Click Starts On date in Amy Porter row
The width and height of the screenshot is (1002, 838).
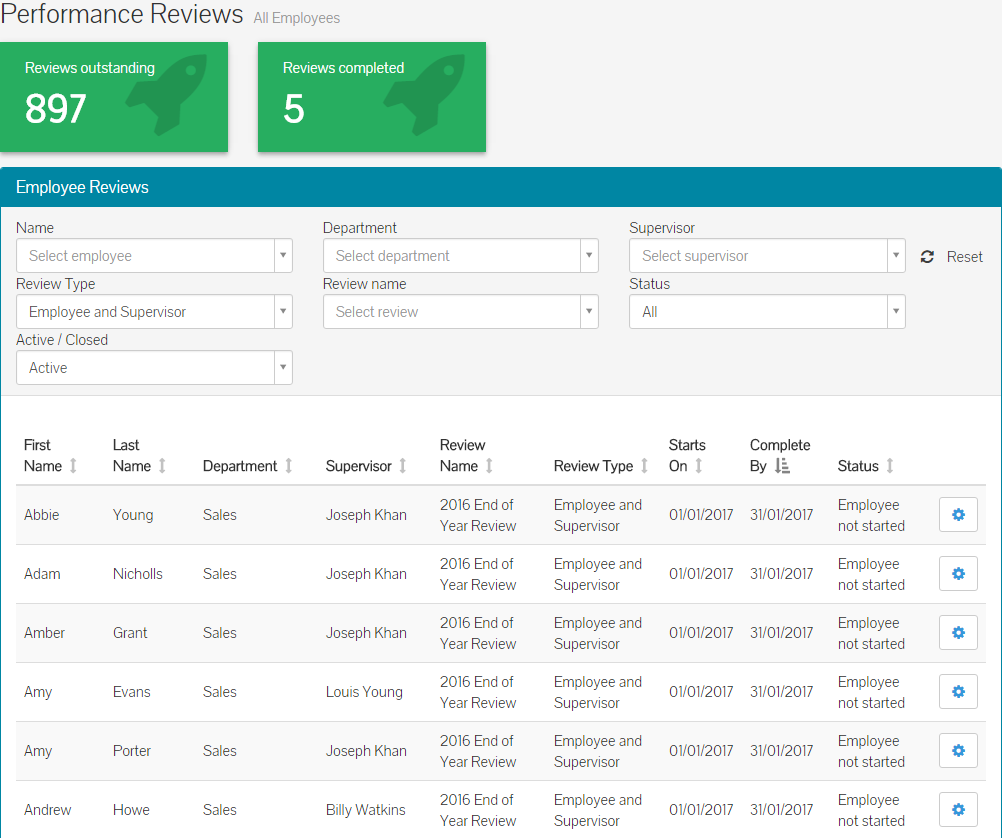[x=701, y=750]
